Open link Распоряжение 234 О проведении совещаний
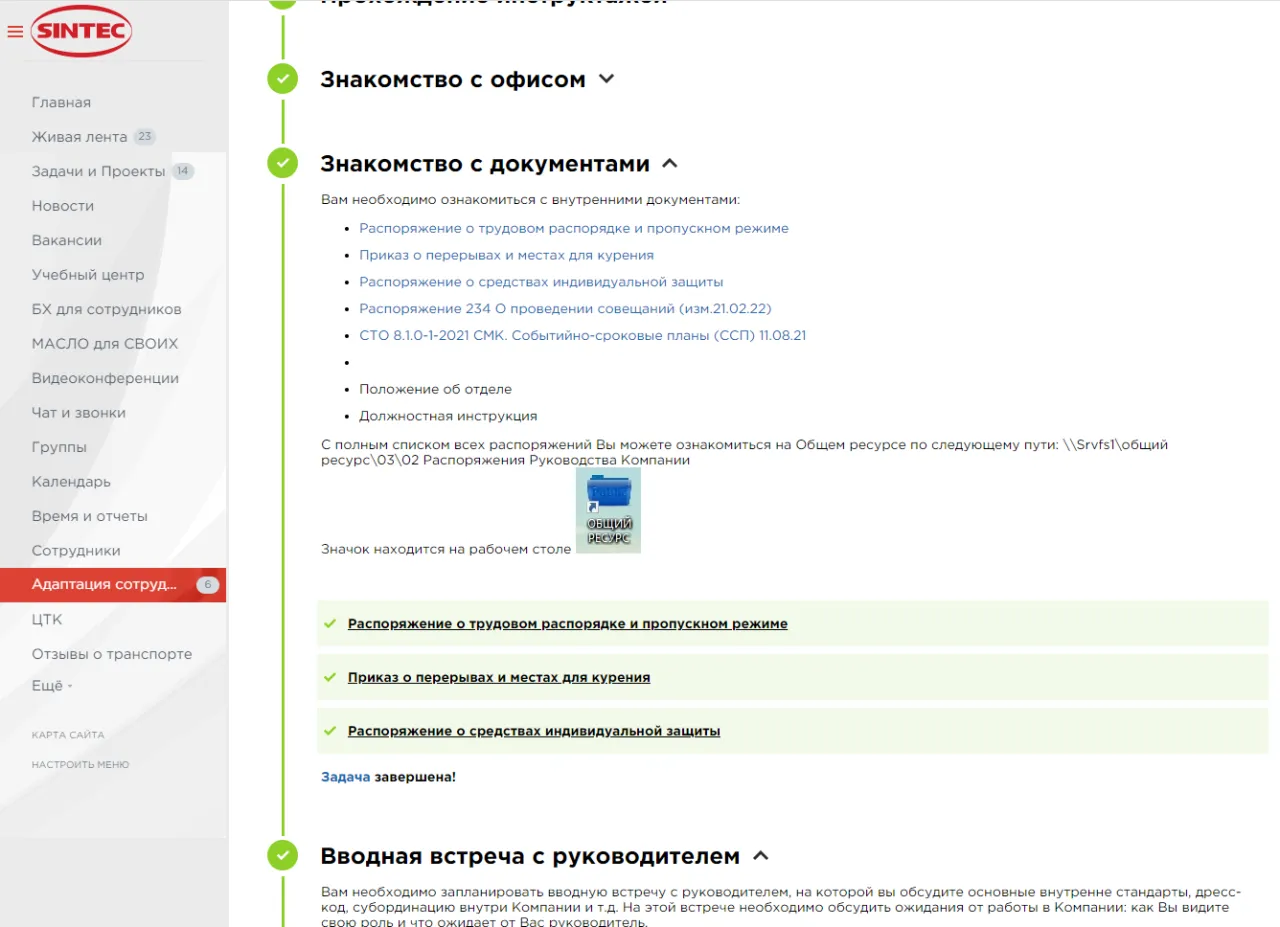The width and height of the screenshot is (1280, 927). pos(565,309)
